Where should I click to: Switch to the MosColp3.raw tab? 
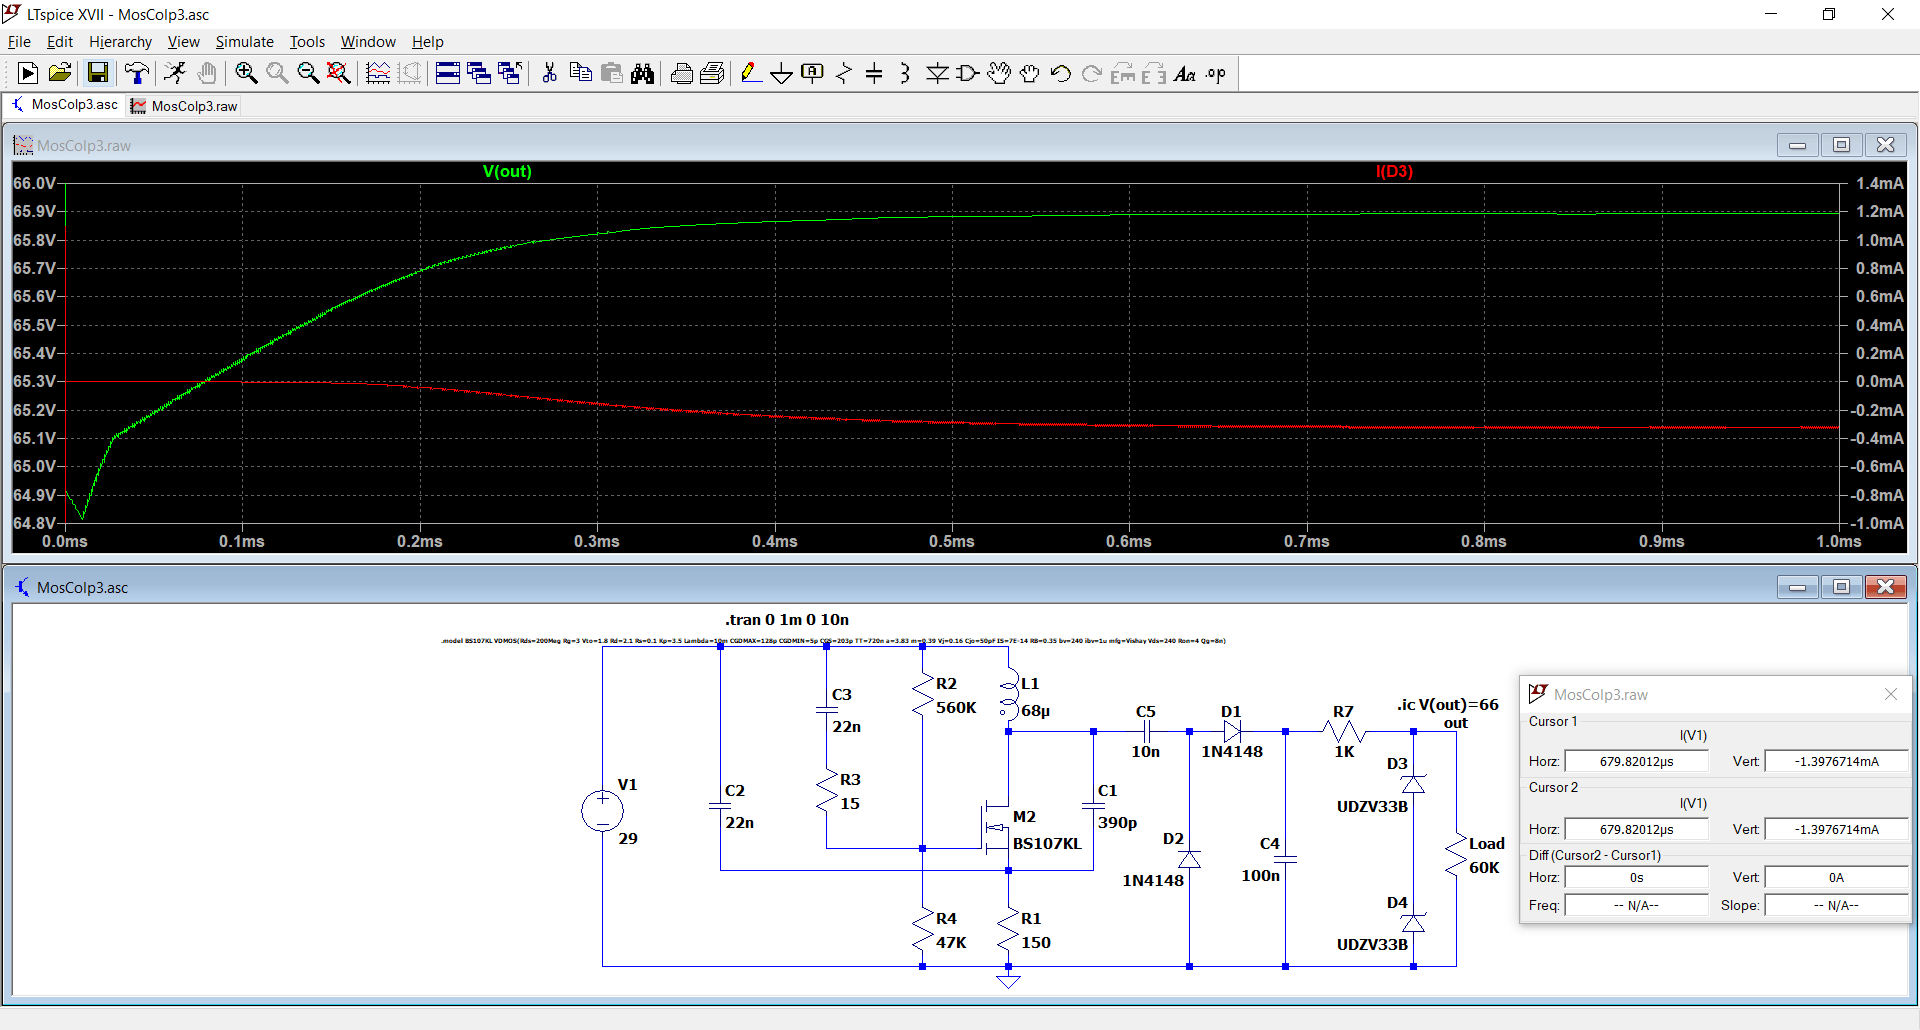click(184, 106)
